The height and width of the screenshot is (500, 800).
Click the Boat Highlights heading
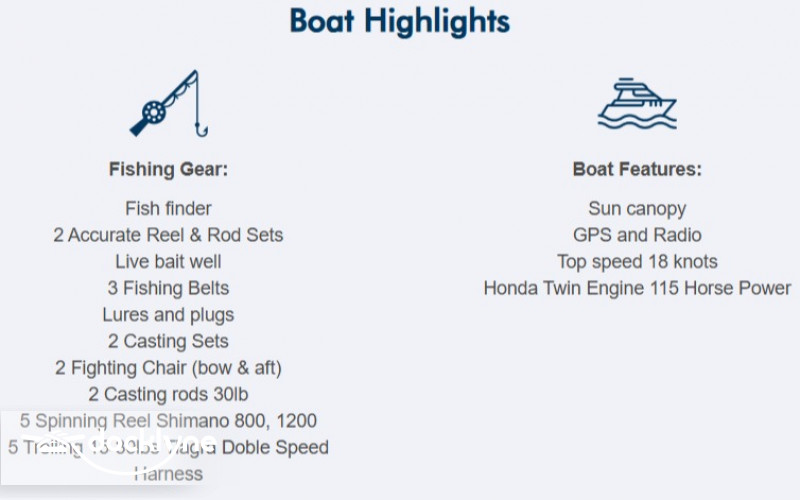pyautogui.click(x=400, y=21)
